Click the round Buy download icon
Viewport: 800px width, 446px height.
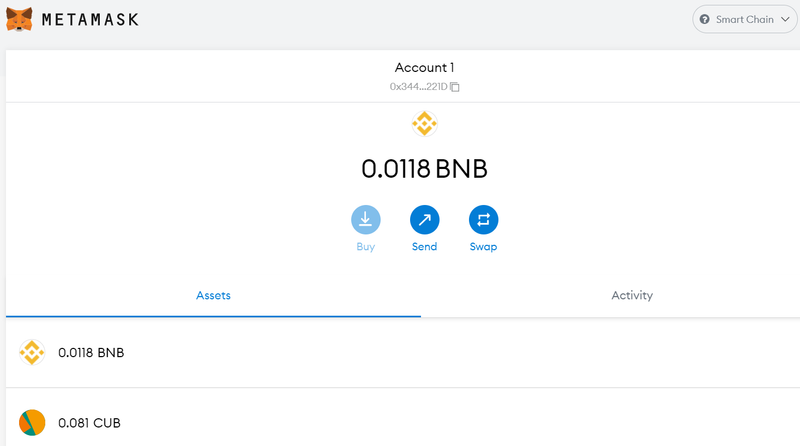365,219
